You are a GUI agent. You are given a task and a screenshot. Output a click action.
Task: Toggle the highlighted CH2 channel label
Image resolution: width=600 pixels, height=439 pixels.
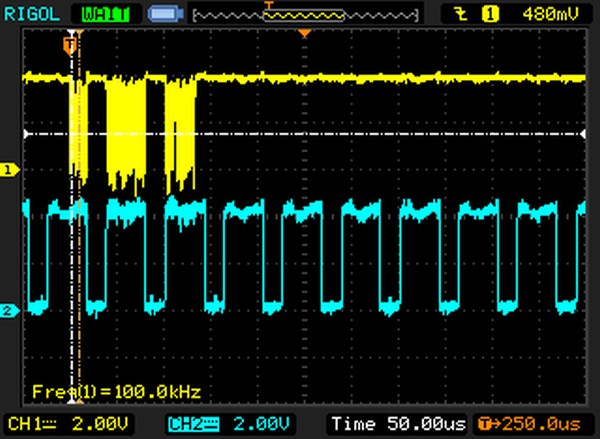186,424
